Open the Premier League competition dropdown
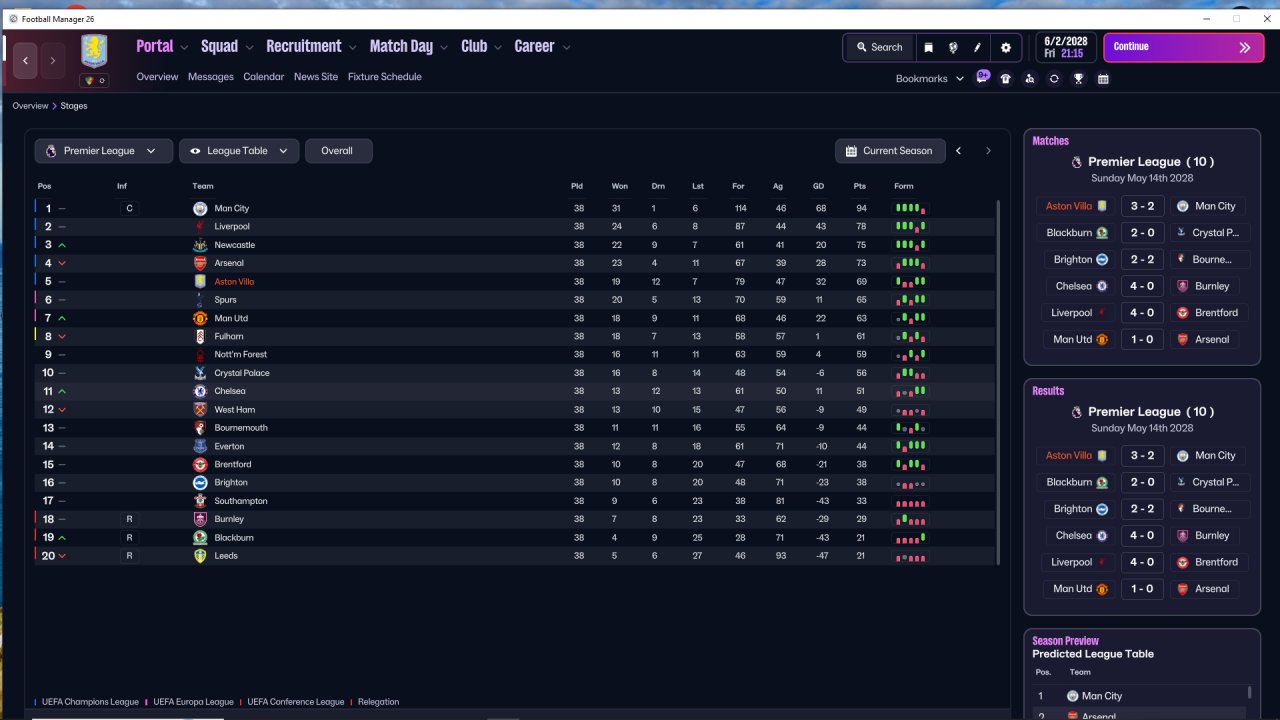The height and width of the screenshot is (720, 1280). (104, 151)
